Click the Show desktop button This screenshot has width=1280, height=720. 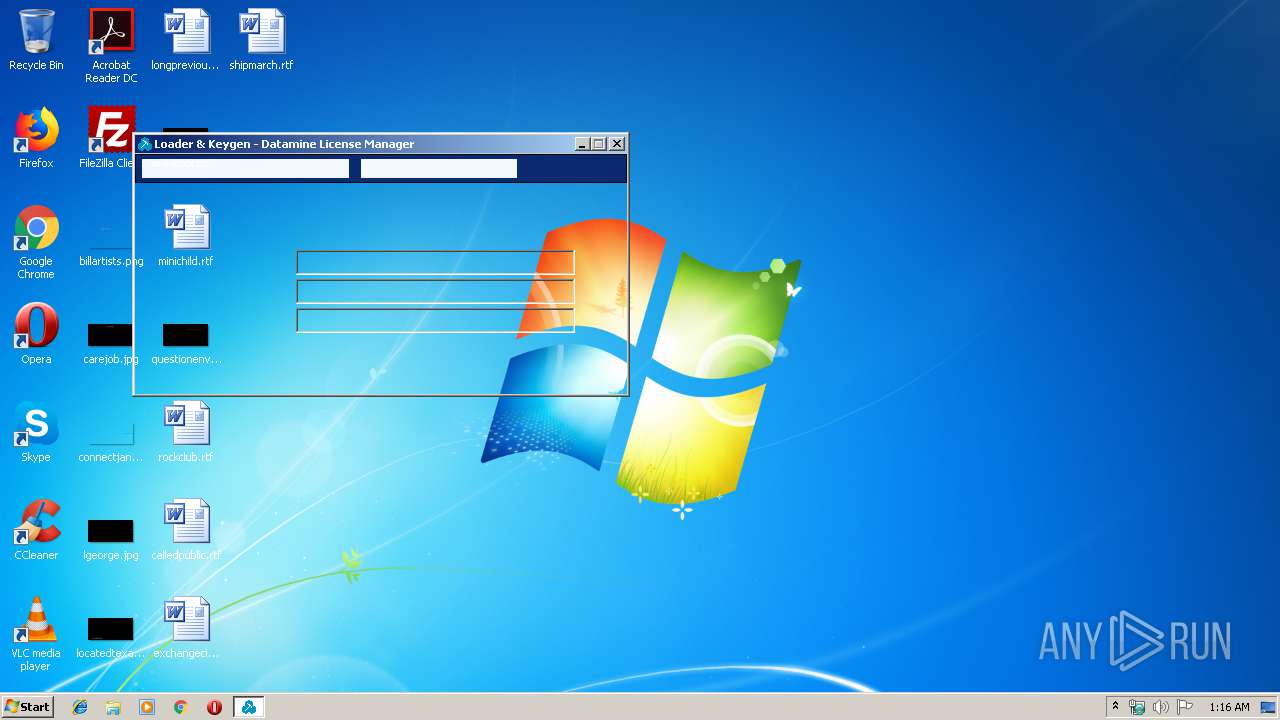pos(1268,707)
